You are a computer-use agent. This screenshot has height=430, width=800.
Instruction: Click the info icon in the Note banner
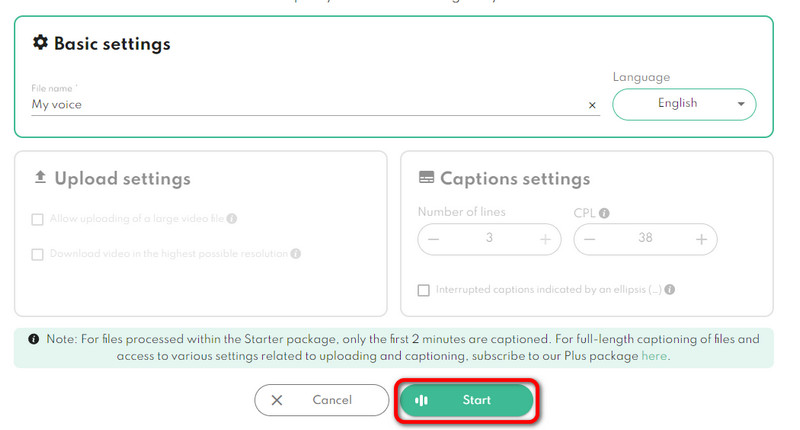34,339
